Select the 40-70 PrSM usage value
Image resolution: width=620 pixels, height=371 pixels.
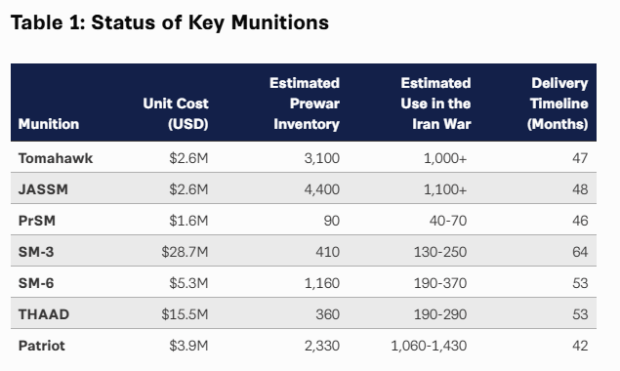pos(448,221)
